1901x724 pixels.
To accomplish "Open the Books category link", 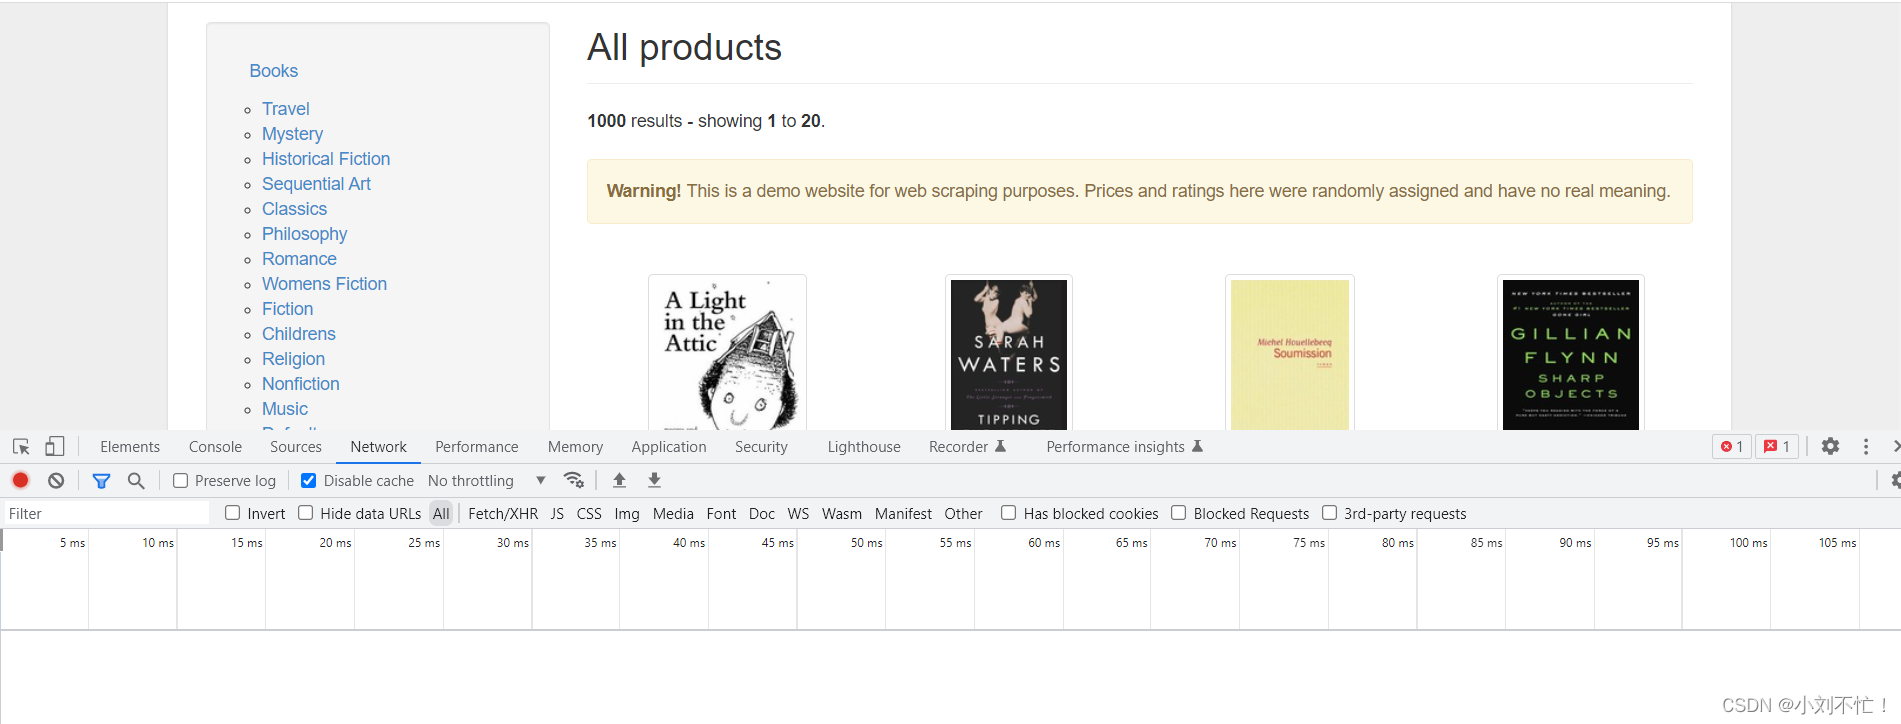I will (274, 71).
